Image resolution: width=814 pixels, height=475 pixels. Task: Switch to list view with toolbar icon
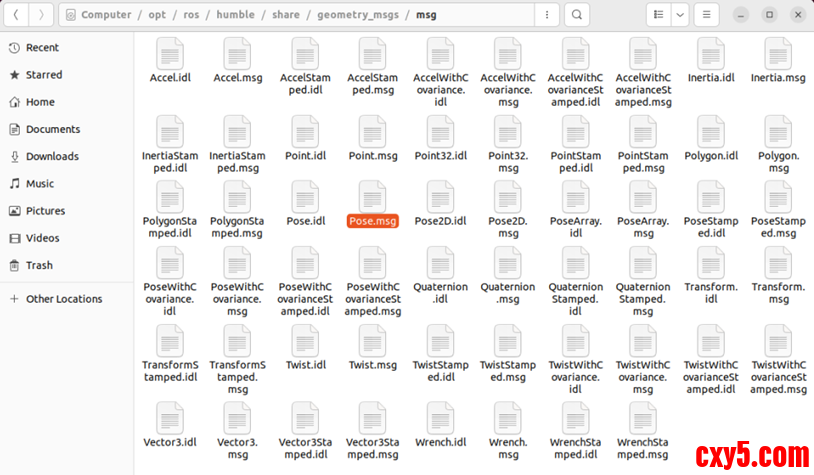[x=658, y=15]
